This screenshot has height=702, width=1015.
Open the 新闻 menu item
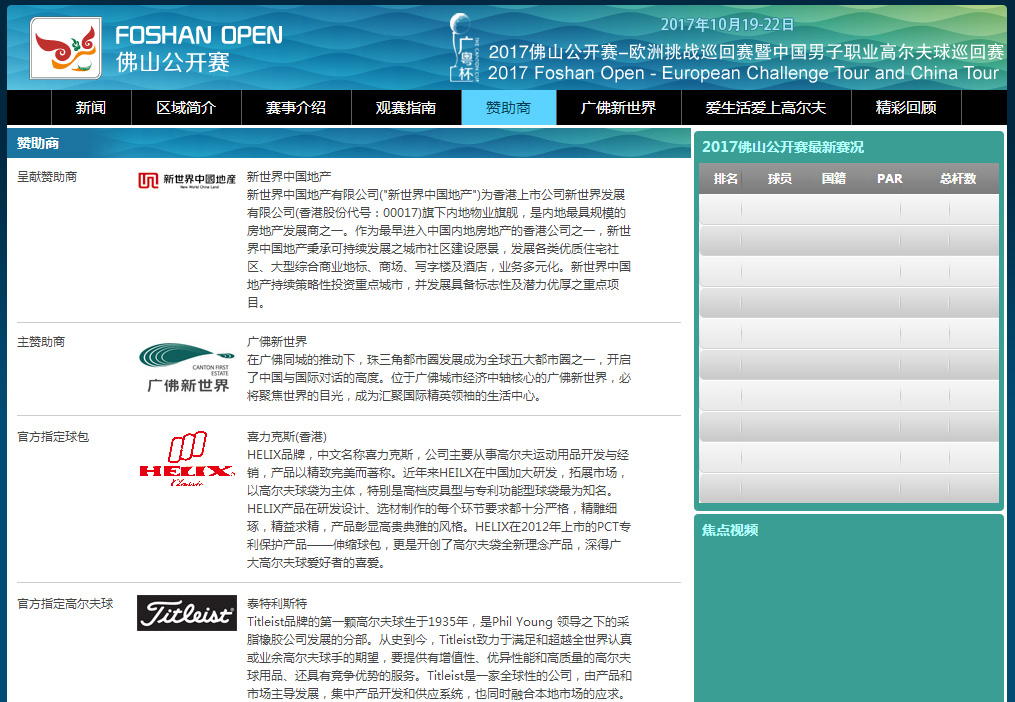91,108
